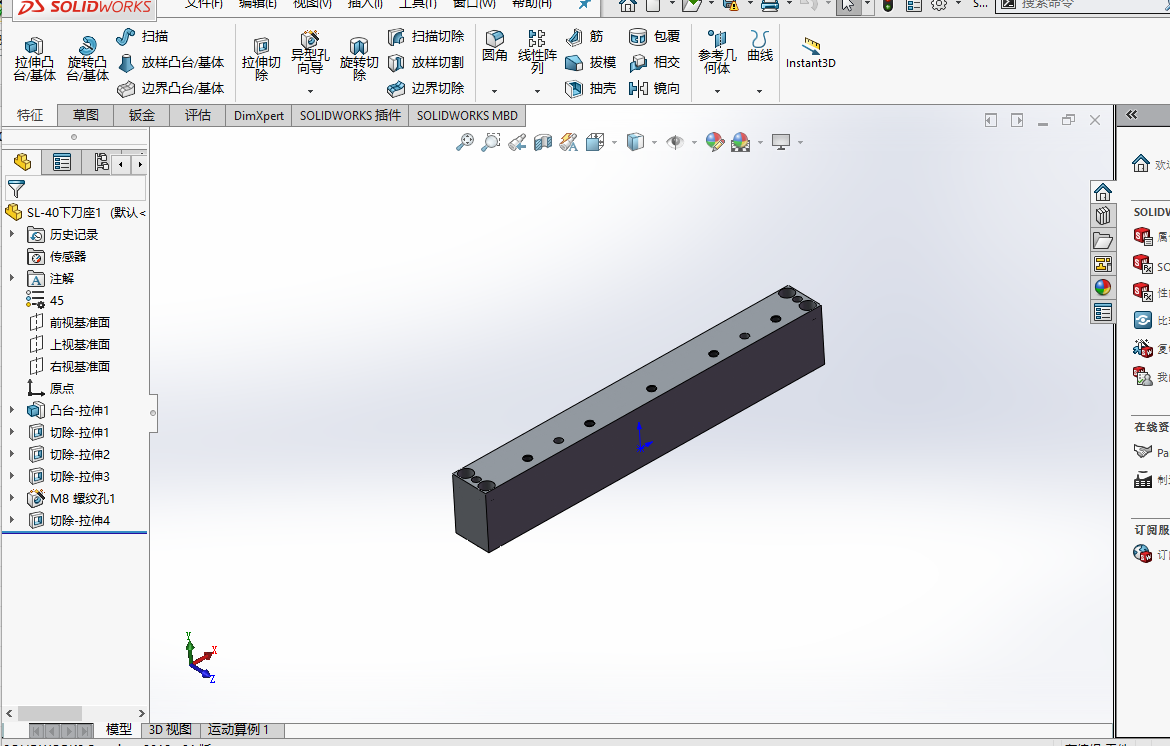Open the ConfigurationManager tab icon
The image size is (1170, 746).
tap(99, 162)
